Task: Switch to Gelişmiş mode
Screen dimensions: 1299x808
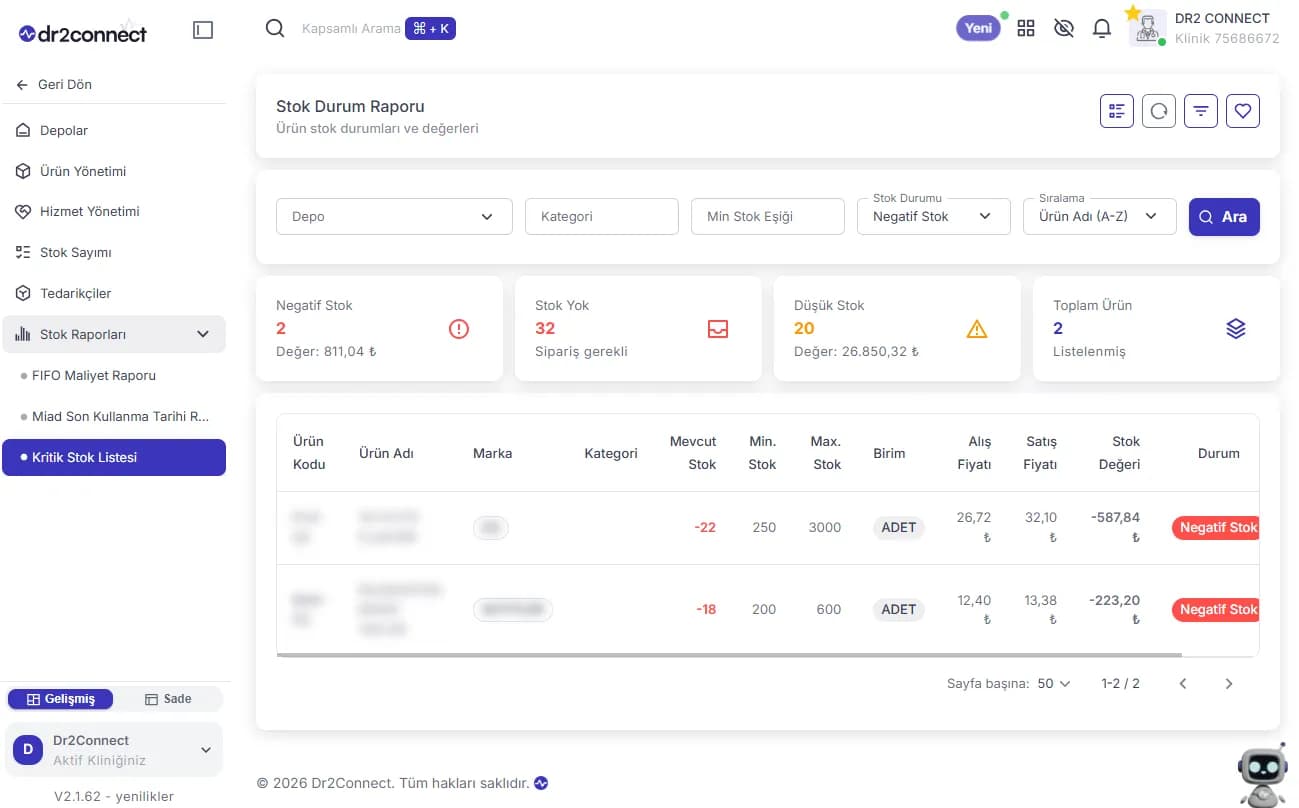Action: pyautogui.click(x=60, y=699)
